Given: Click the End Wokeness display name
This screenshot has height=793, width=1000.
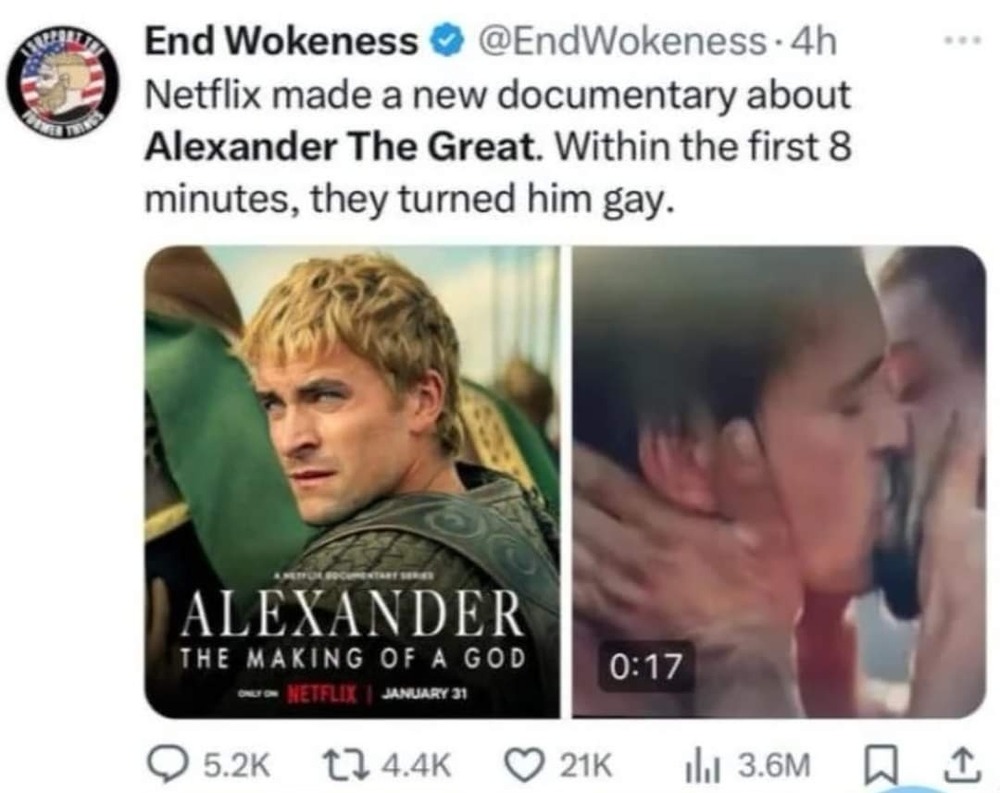Looking at the screenshot, I should click(282, 42).
